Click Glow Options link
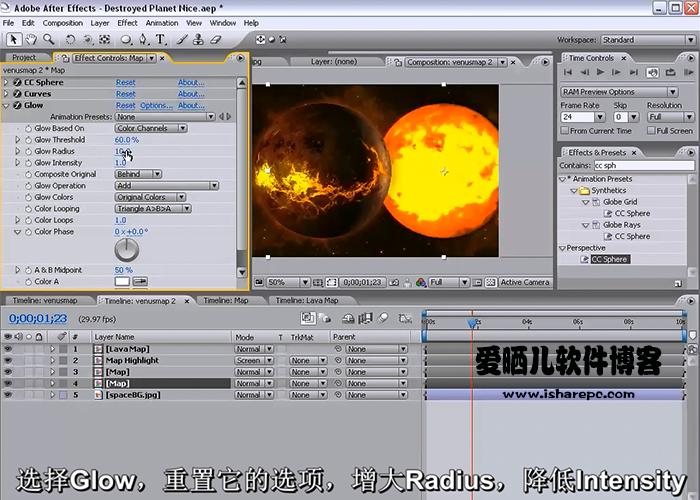700x500 pixels. tap(156, 105)
